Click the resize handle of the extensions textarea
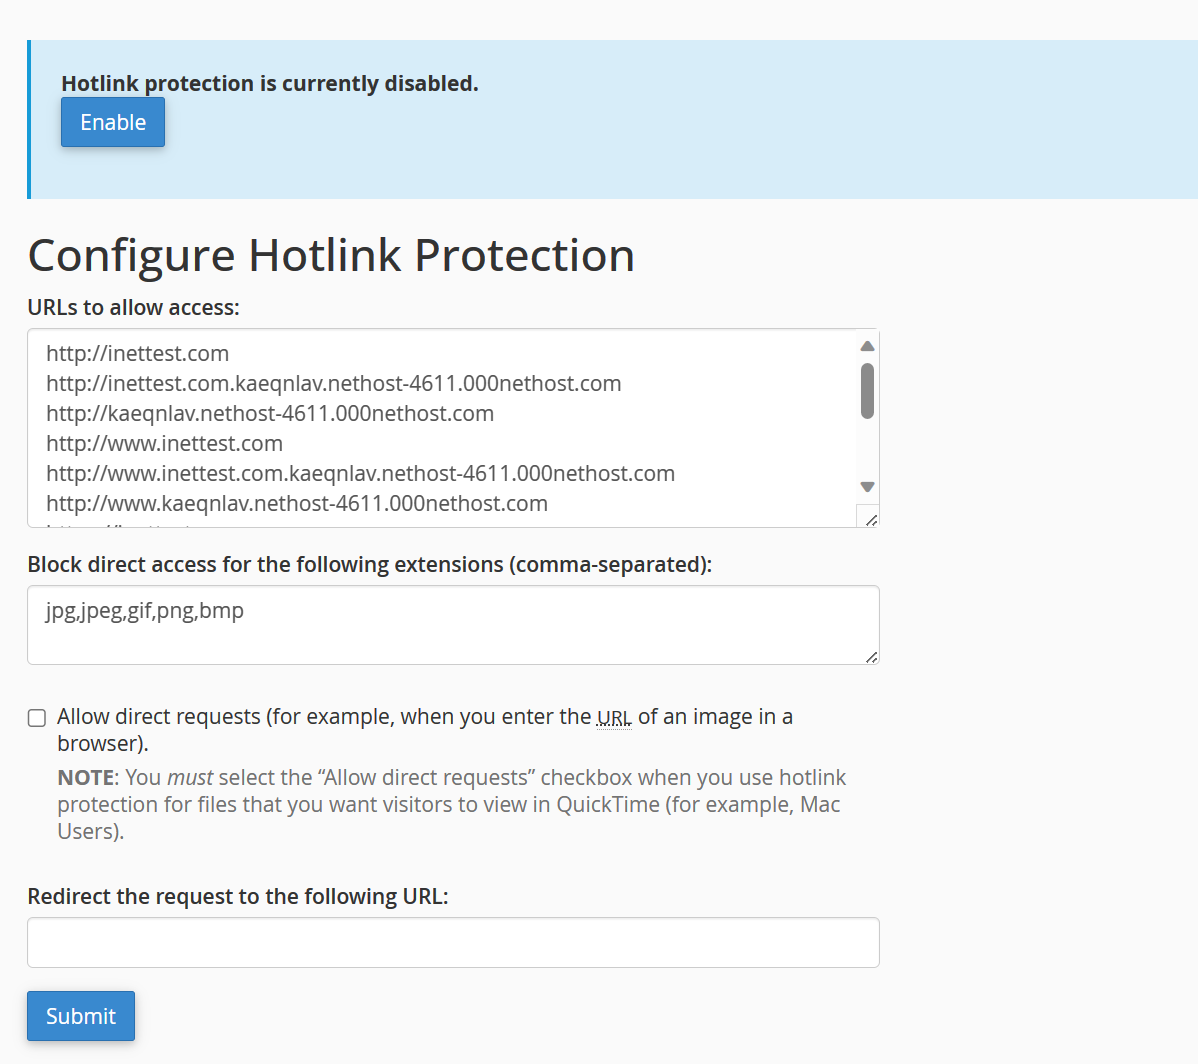1198x1064 pixels. pyautogui.click(x=871, y=657)
